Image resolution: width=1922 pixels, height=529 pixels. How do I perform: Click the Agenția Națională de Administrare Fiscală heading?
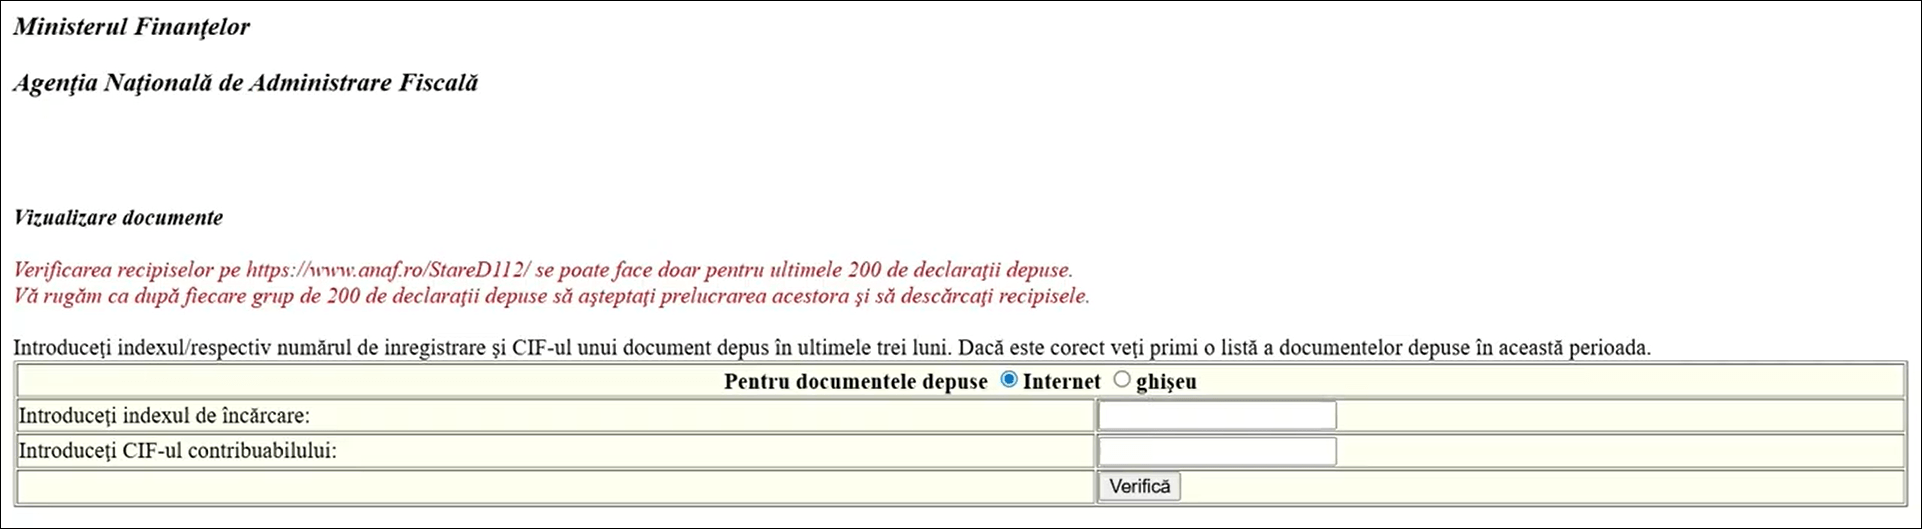(x=245, y=83)
